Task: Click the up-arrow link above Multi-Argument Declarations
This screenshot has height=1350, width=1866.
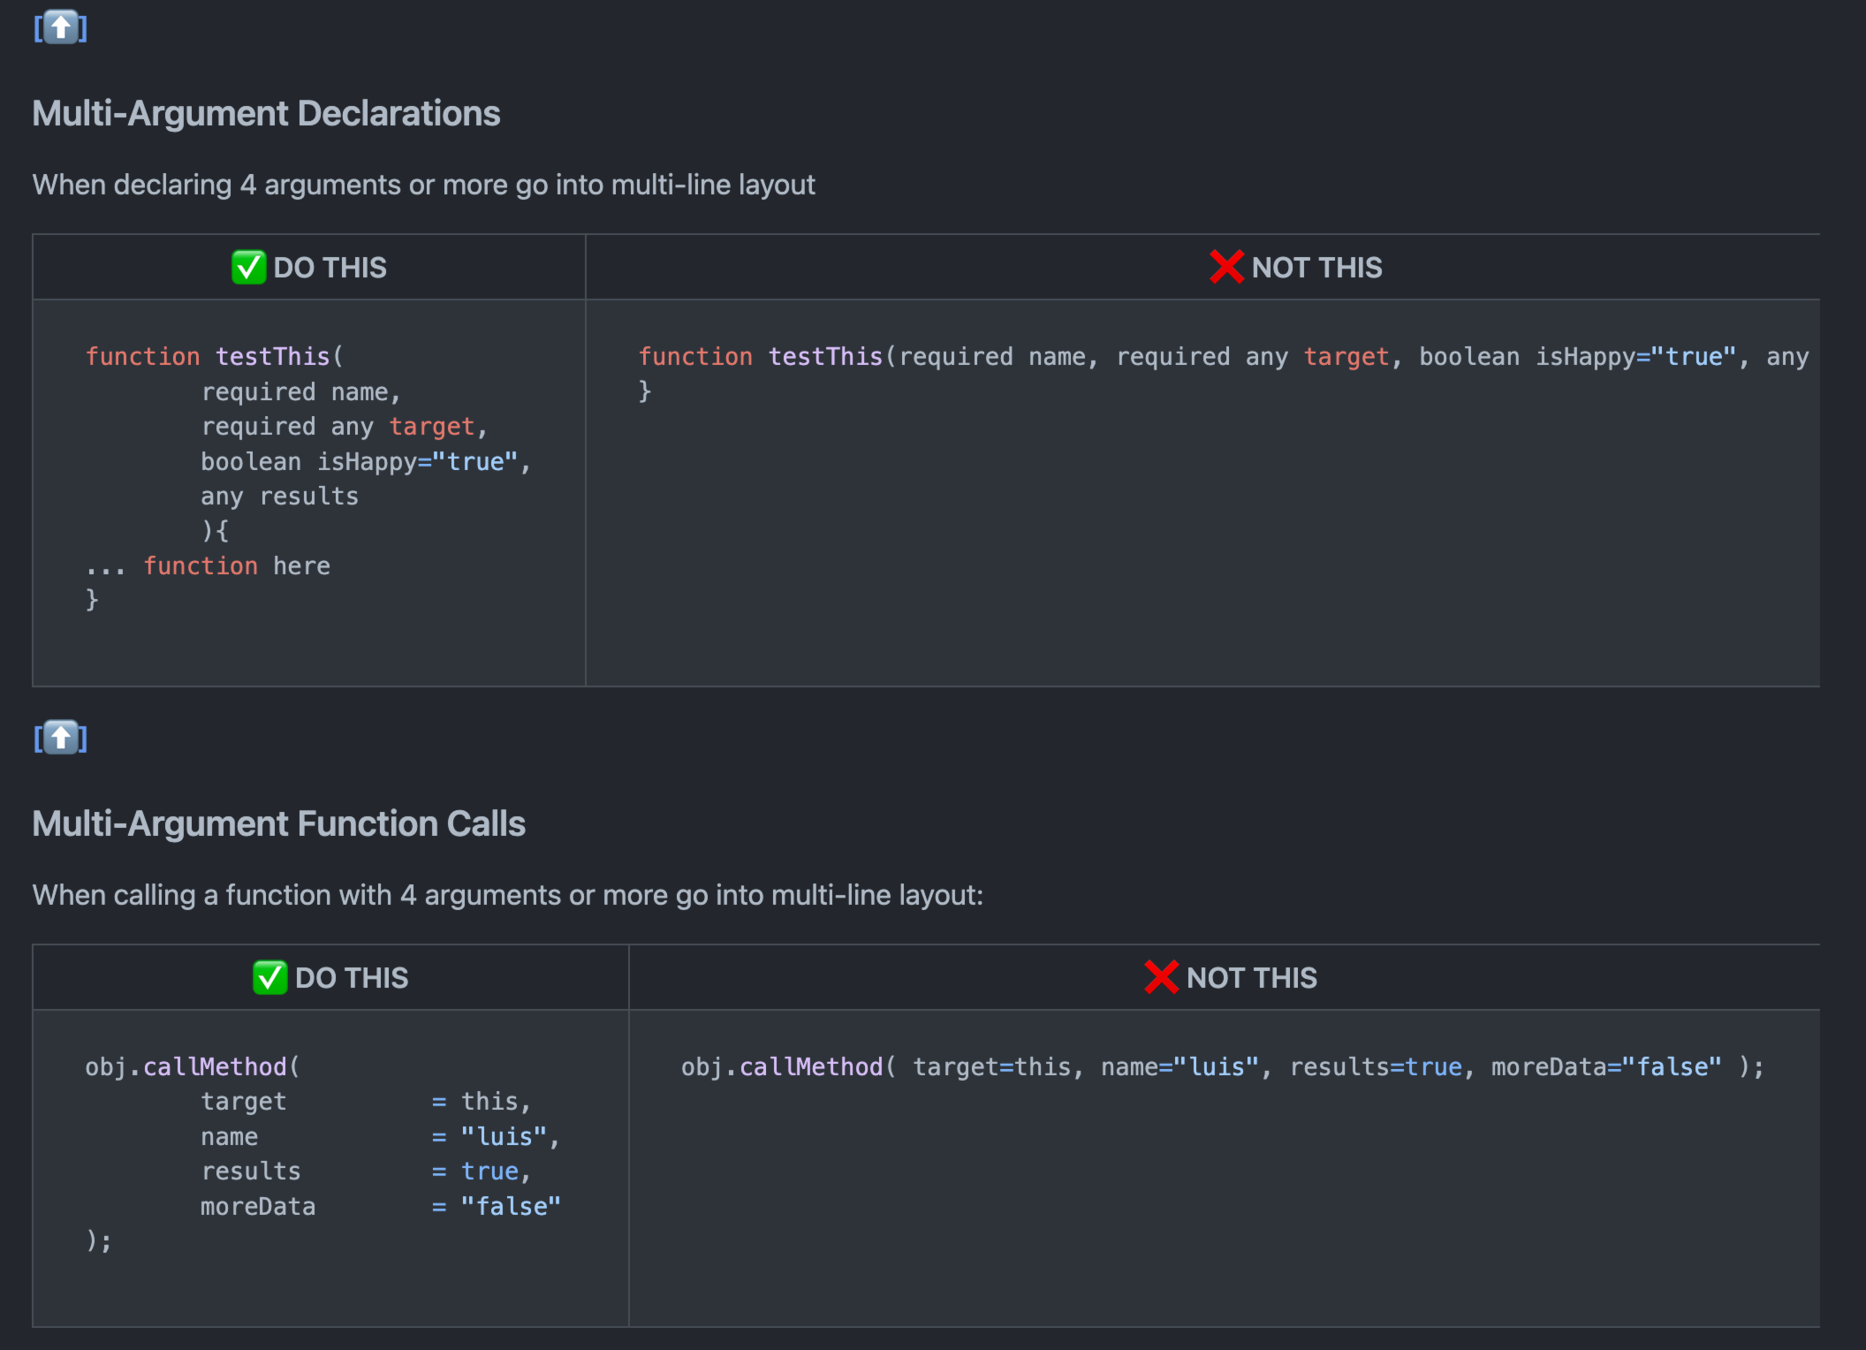Action: click(60, 27)
